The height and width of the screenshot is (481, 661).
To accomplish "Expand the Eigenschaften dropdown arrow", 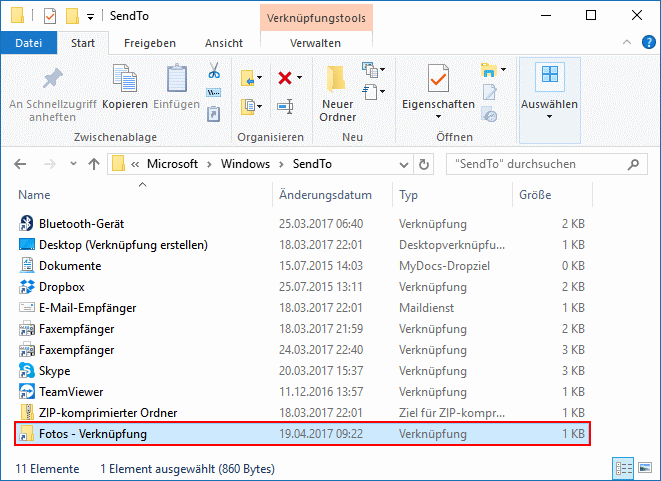I will click(438, 117).
